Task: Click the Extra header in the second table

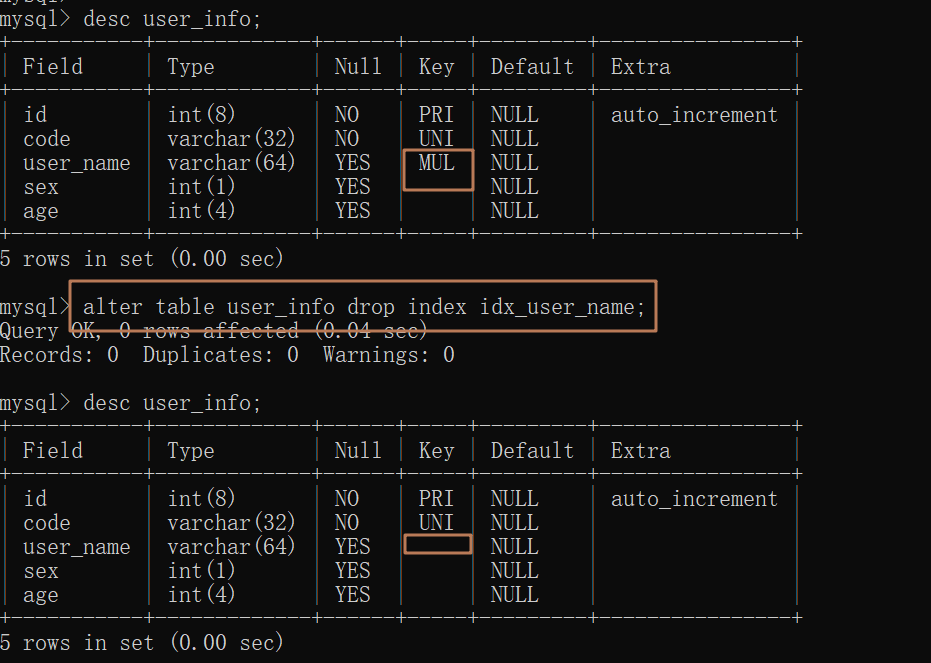Action: click(640, 451)
